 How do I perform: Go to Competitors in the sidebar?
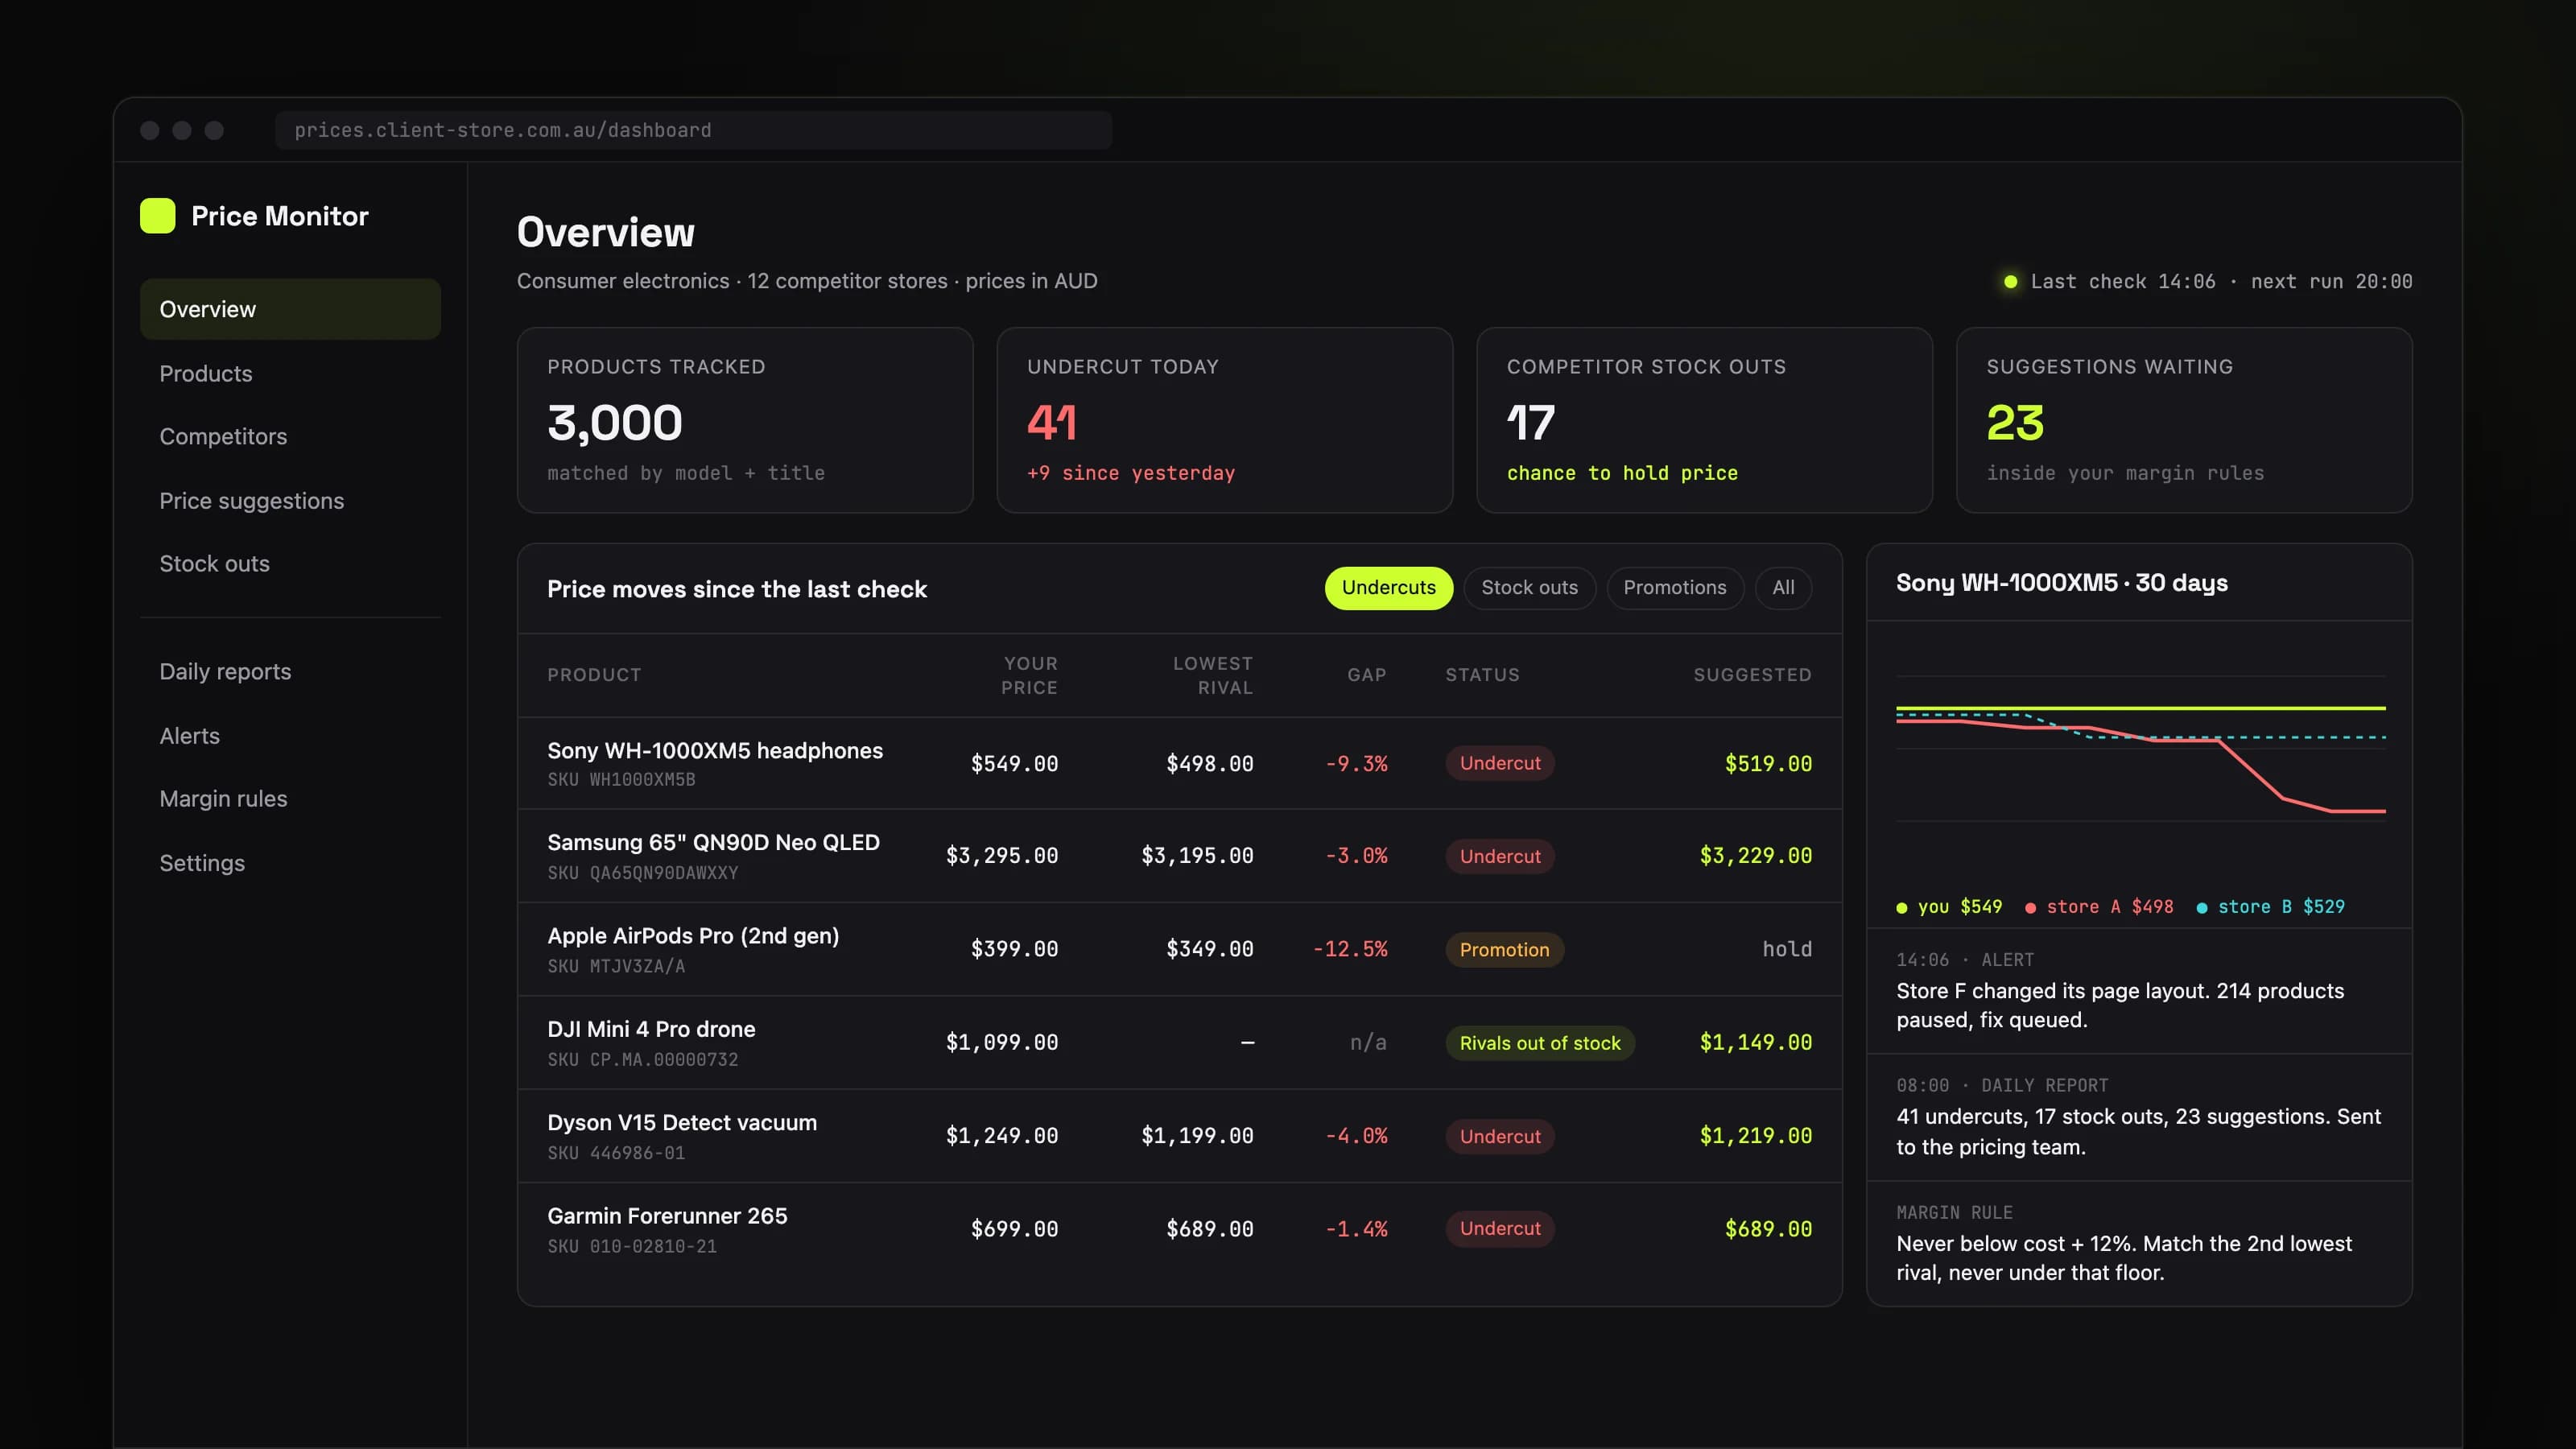(290, 437)
